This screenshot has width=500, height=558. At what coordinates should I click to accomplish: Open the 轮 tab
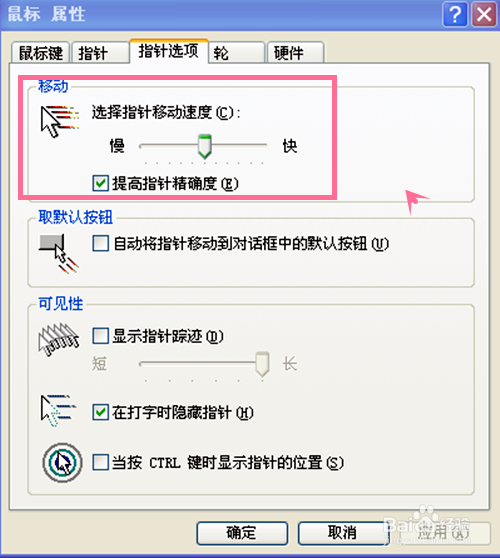[237, 53]
